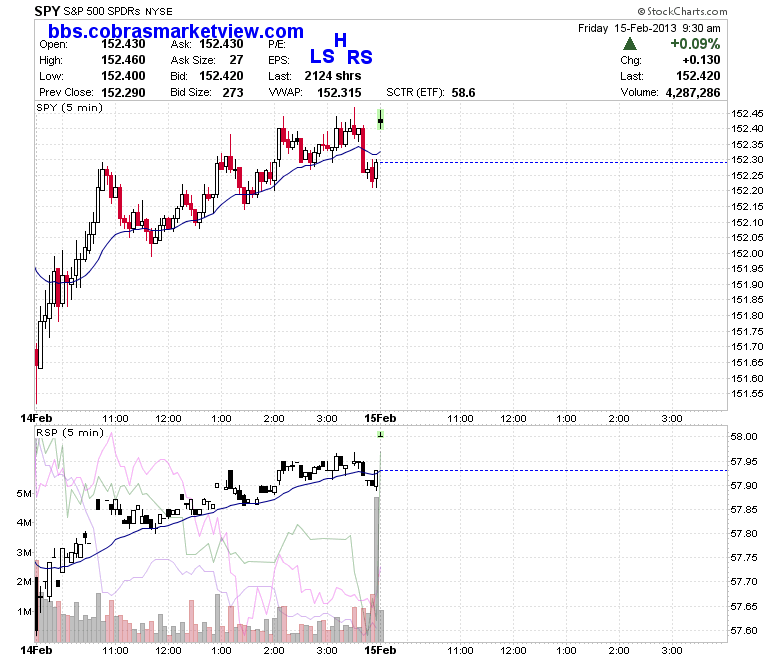
Task: Click the 1M volume axis label
Action: pyautogui.click(x=24, y=612)
